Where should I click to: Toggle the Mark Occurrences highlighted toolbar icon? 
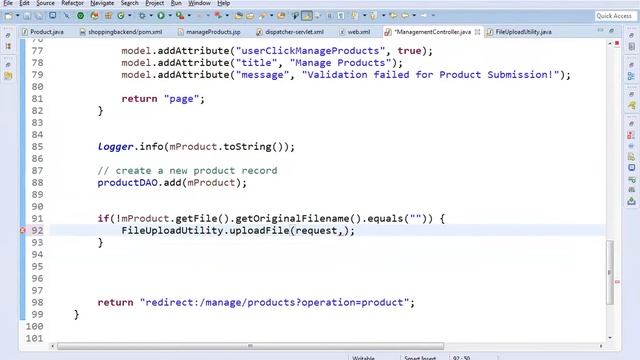[x=307, y=16]
